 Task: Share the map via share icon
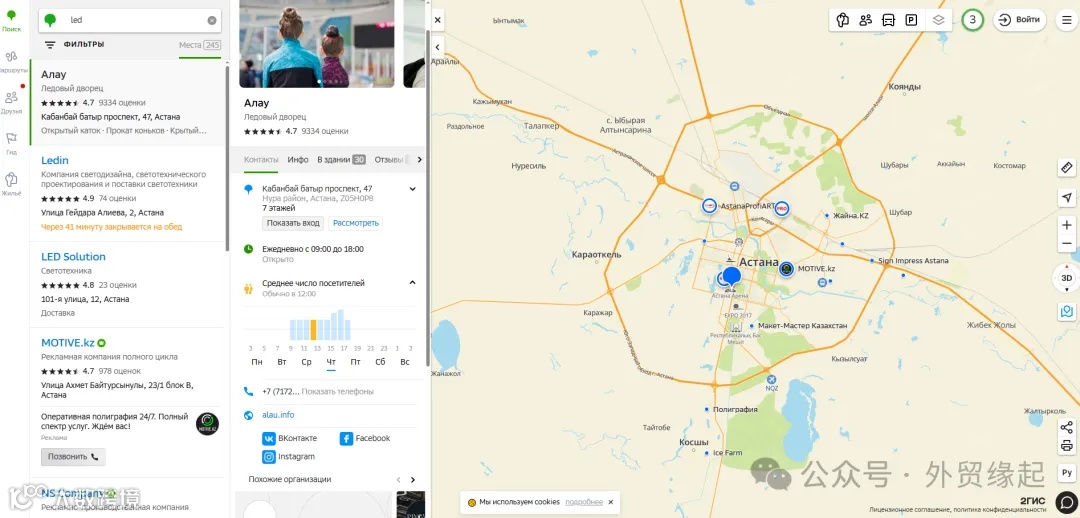pos(1067,427)
